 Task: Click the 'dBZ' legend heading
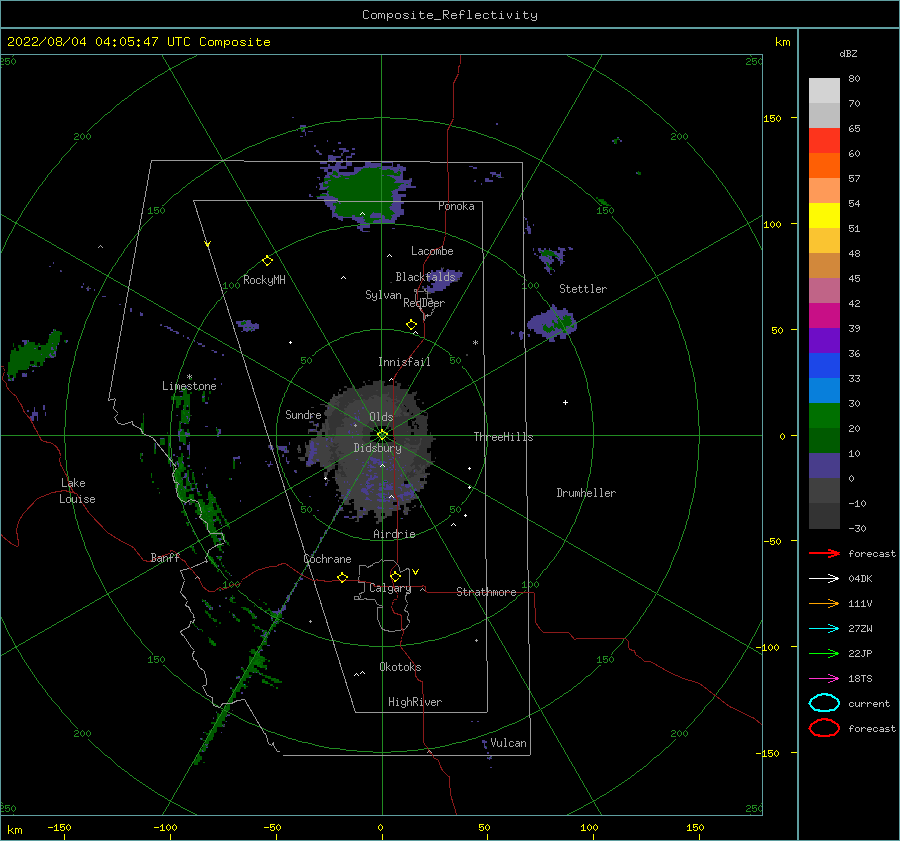click(x=848, y=54)
